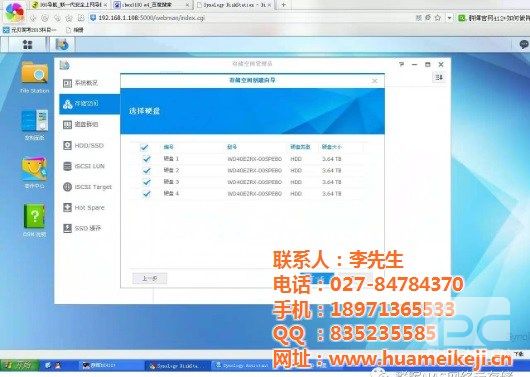Viewport: 530px width, 377px height.
Task: Close the volume creation wizard dialog
Action: pos(375,81)
